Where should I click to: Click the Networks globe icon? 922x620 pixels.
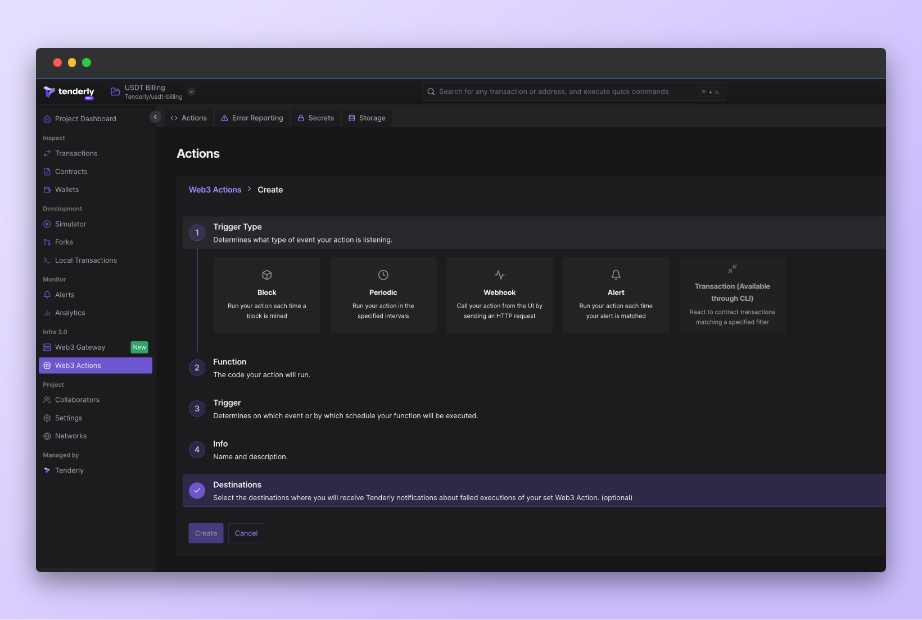(x=47, y=436)
